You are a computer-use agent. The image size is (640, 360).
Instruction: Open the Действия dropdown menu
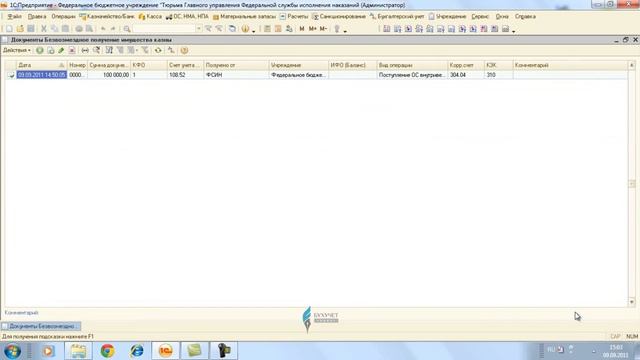coord(17,50)
